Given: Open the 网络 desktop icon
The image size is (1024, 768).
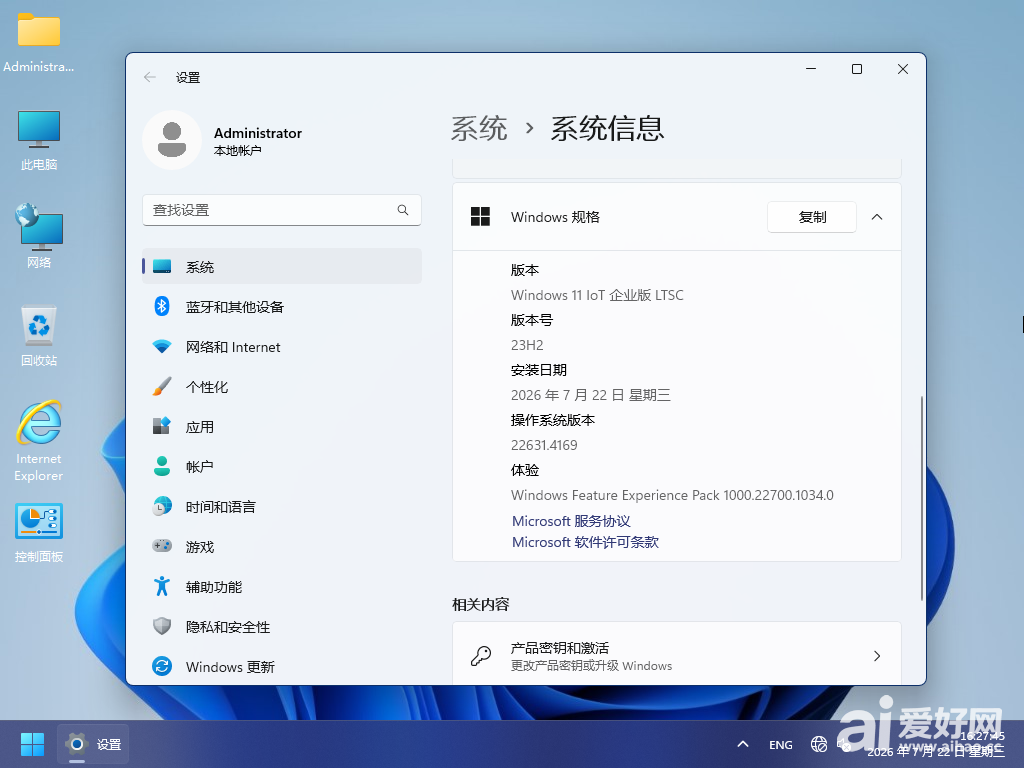Looking at the screenshot, I should pos(39,236).
